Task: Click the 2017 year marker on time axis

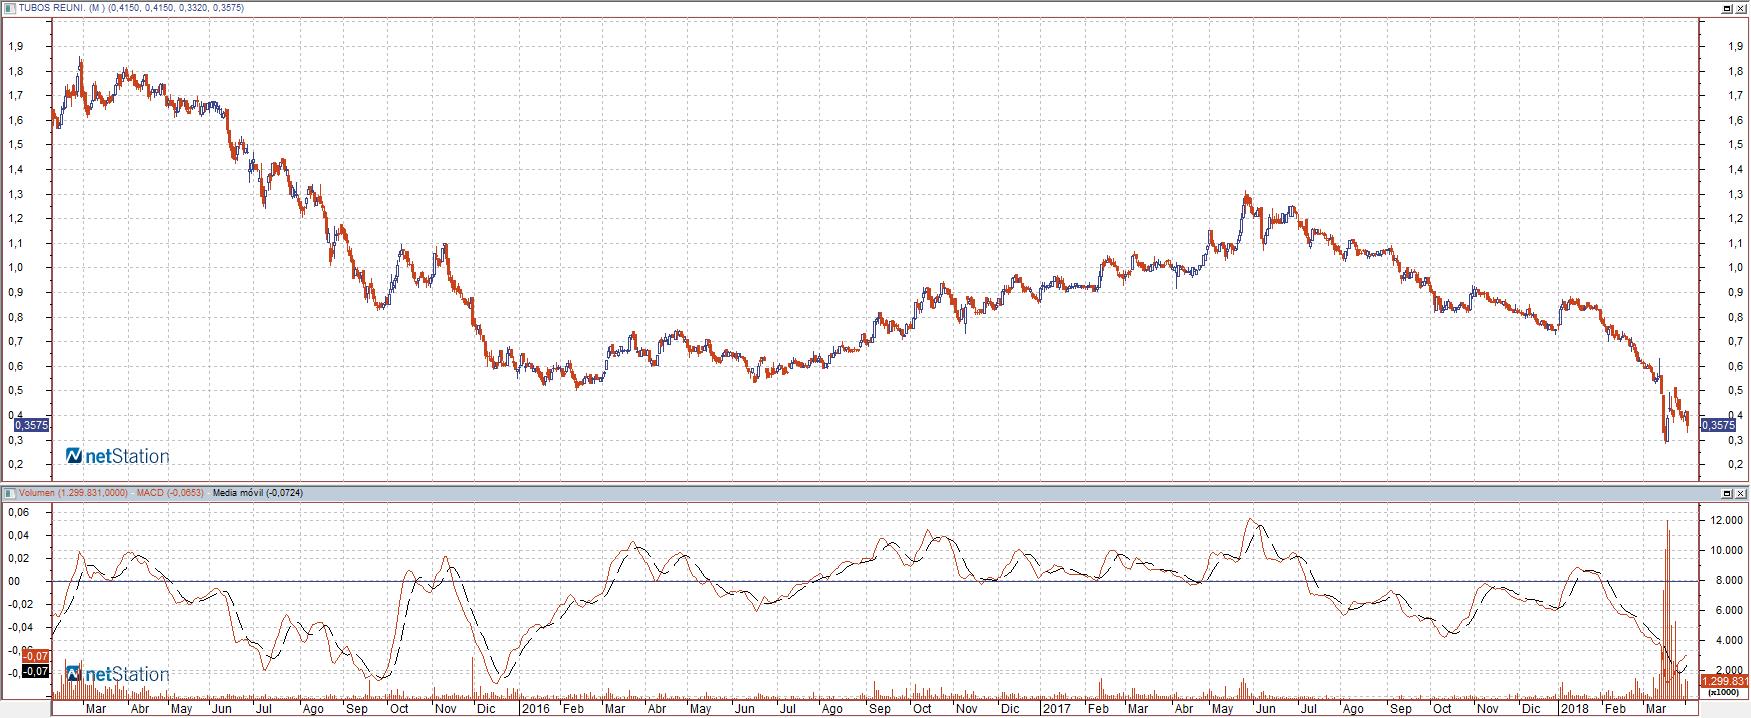Action: (x=1056, y=708)
